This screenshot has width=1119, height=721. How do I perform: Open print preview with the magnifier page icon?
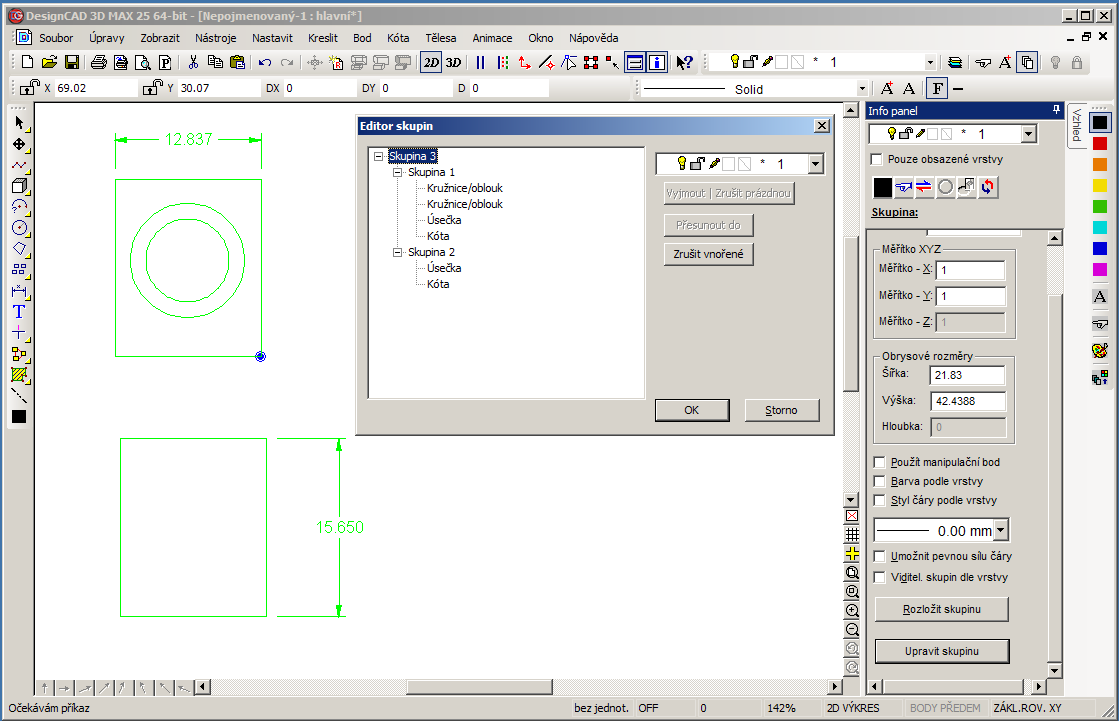[x=143, y=63]
